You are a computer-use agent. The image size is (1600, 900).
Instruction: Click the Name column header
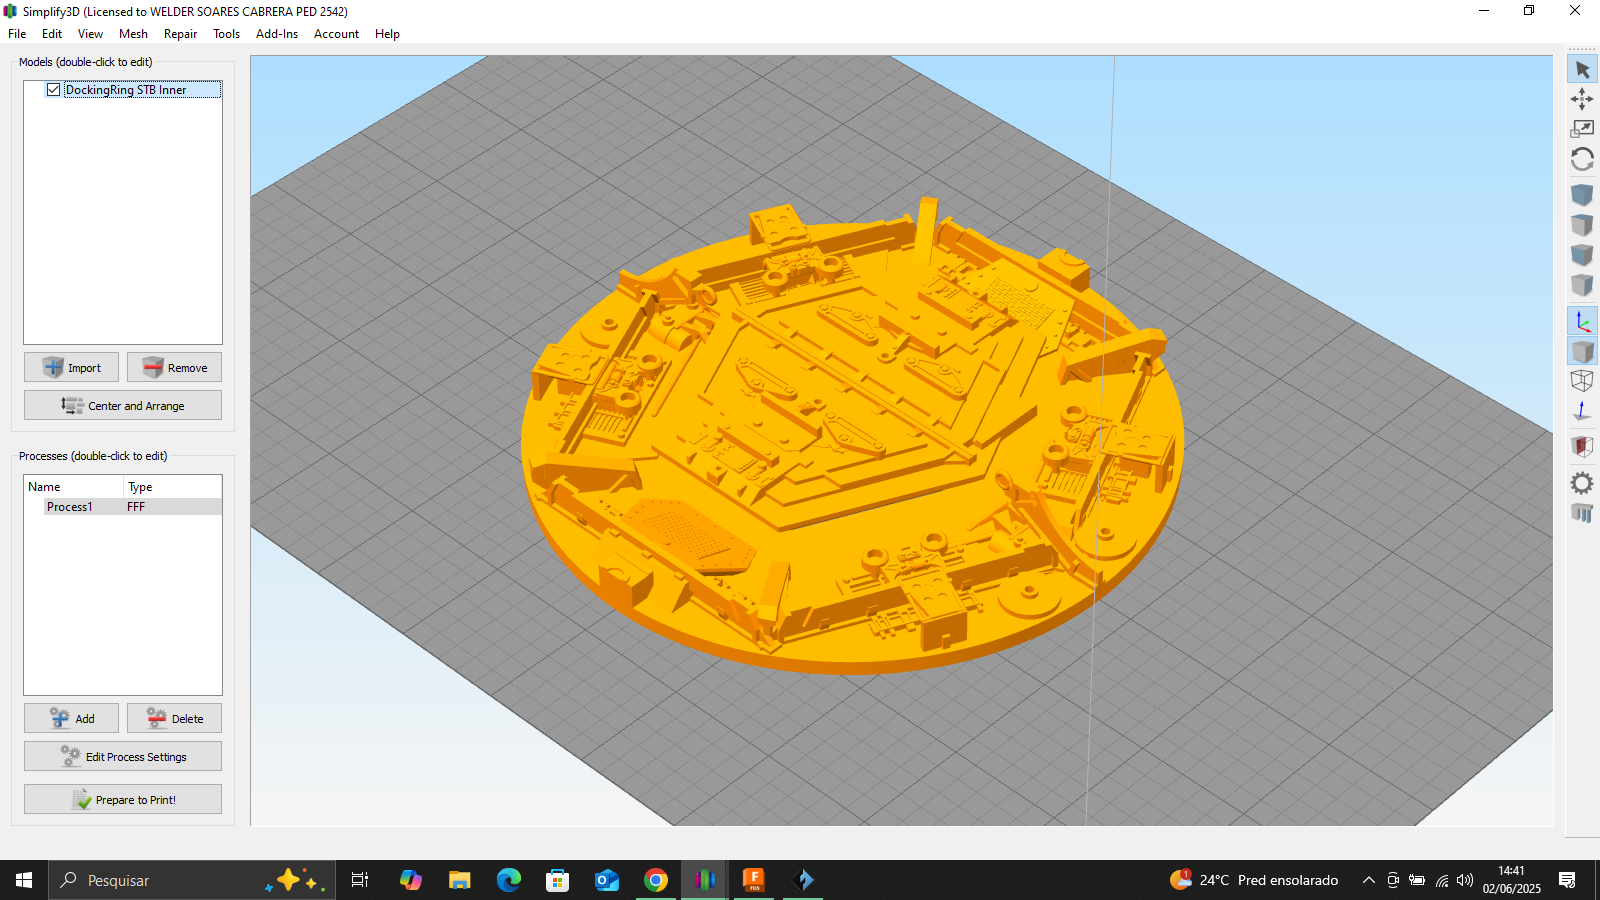[74, 487]
